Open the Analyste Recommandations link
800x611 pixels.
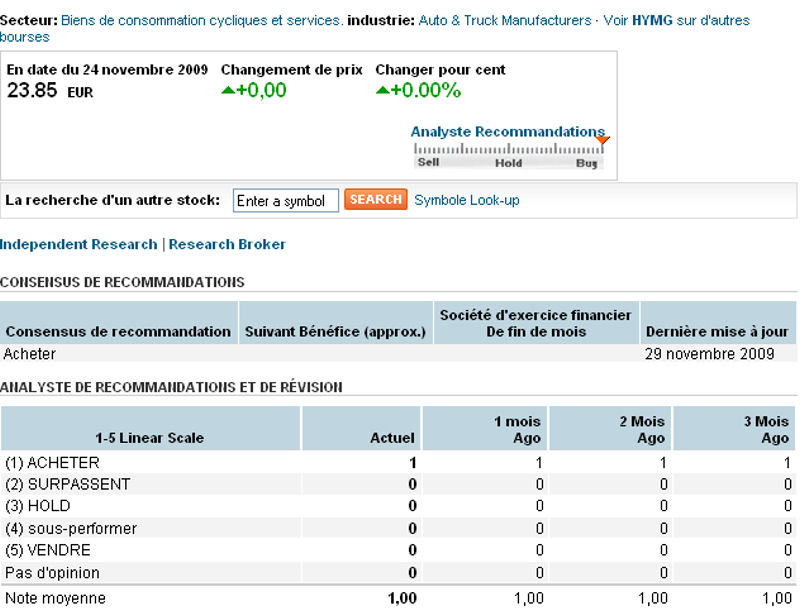pos(507,131)
